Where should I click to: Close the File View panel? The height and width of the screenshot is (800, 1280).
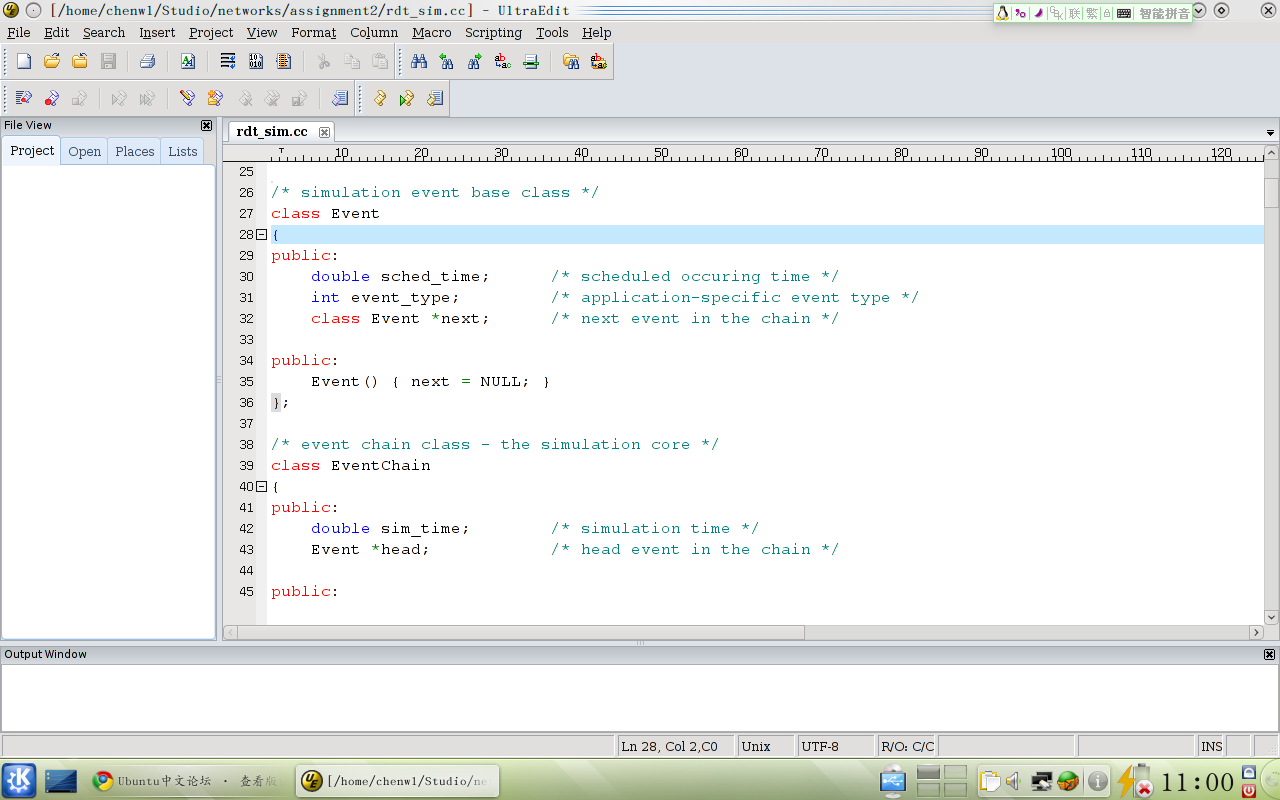(x=206, y=125)
